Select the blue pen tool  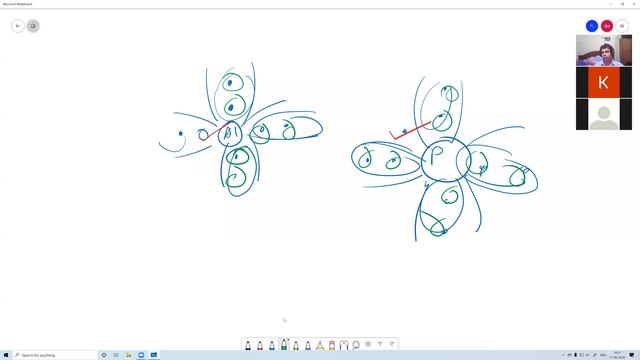point(272,345)
